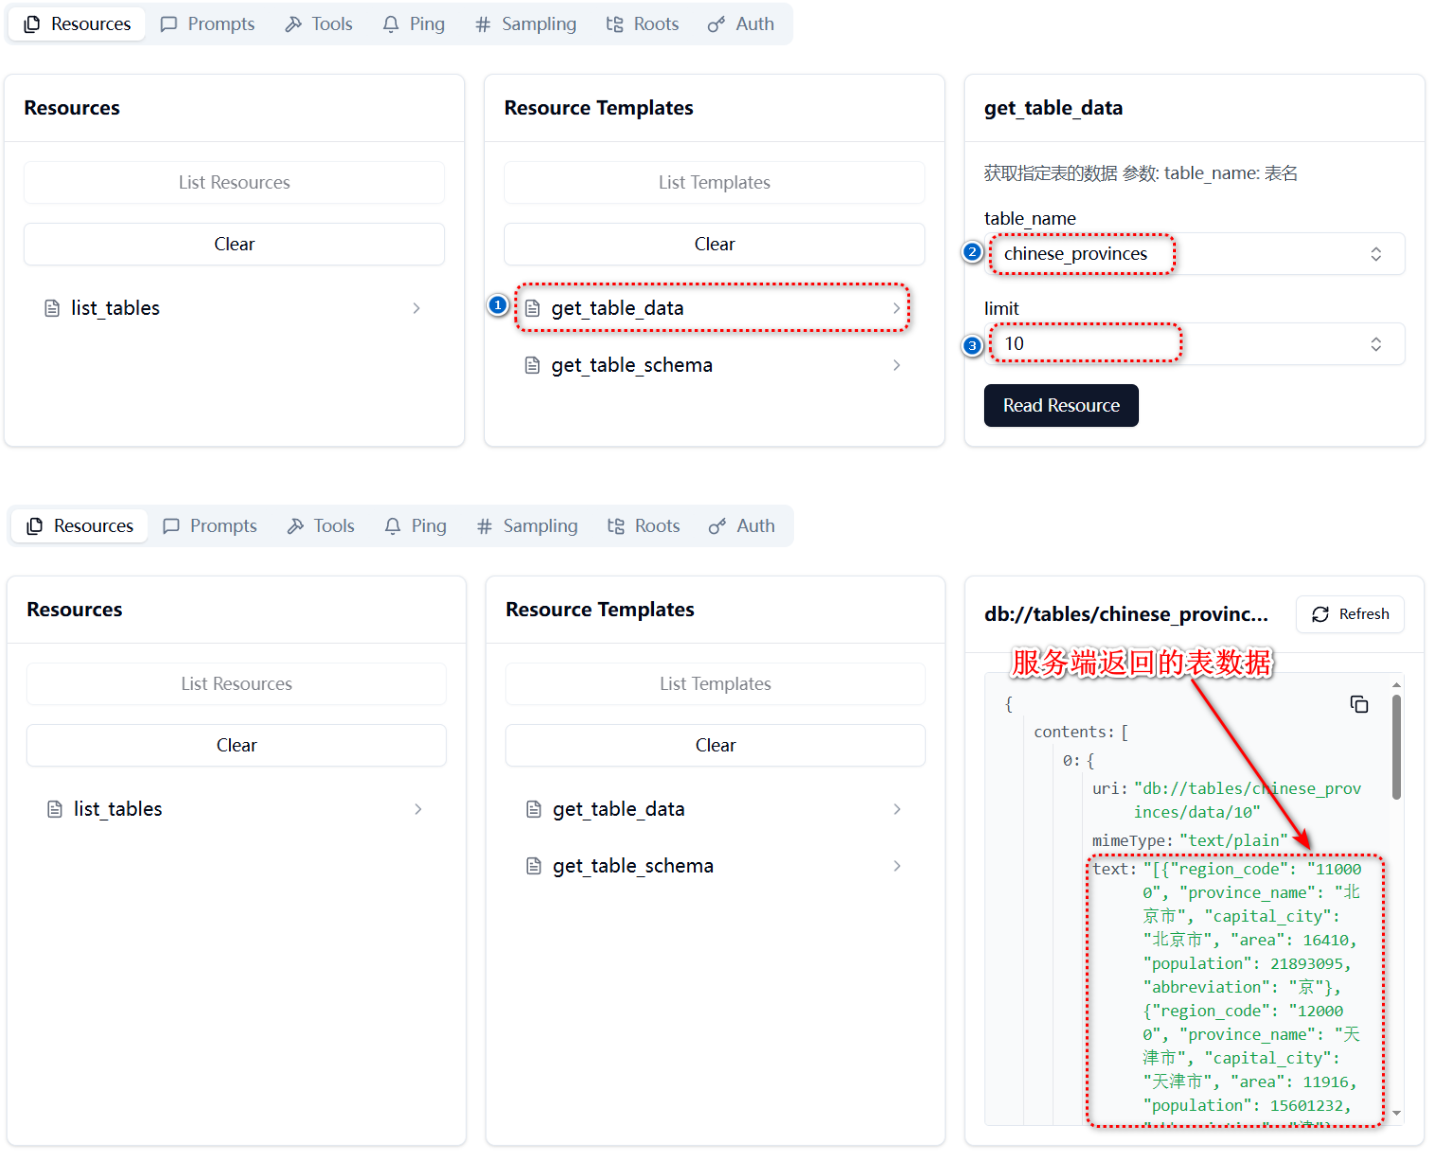Screen dimensions: 1440x1164
Task: Click the "0: {" JSON line
Action: click(1078, 761)
